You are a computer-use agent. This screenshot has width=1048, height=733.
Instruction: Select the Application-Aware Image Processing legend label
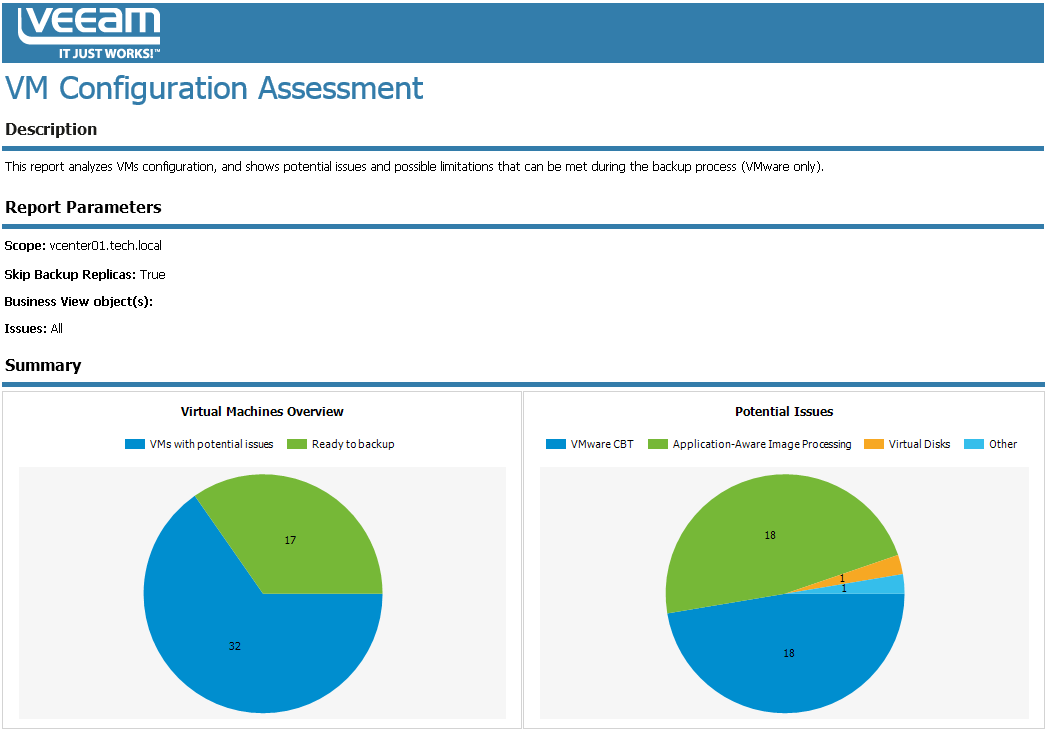(x=761, y=444)
